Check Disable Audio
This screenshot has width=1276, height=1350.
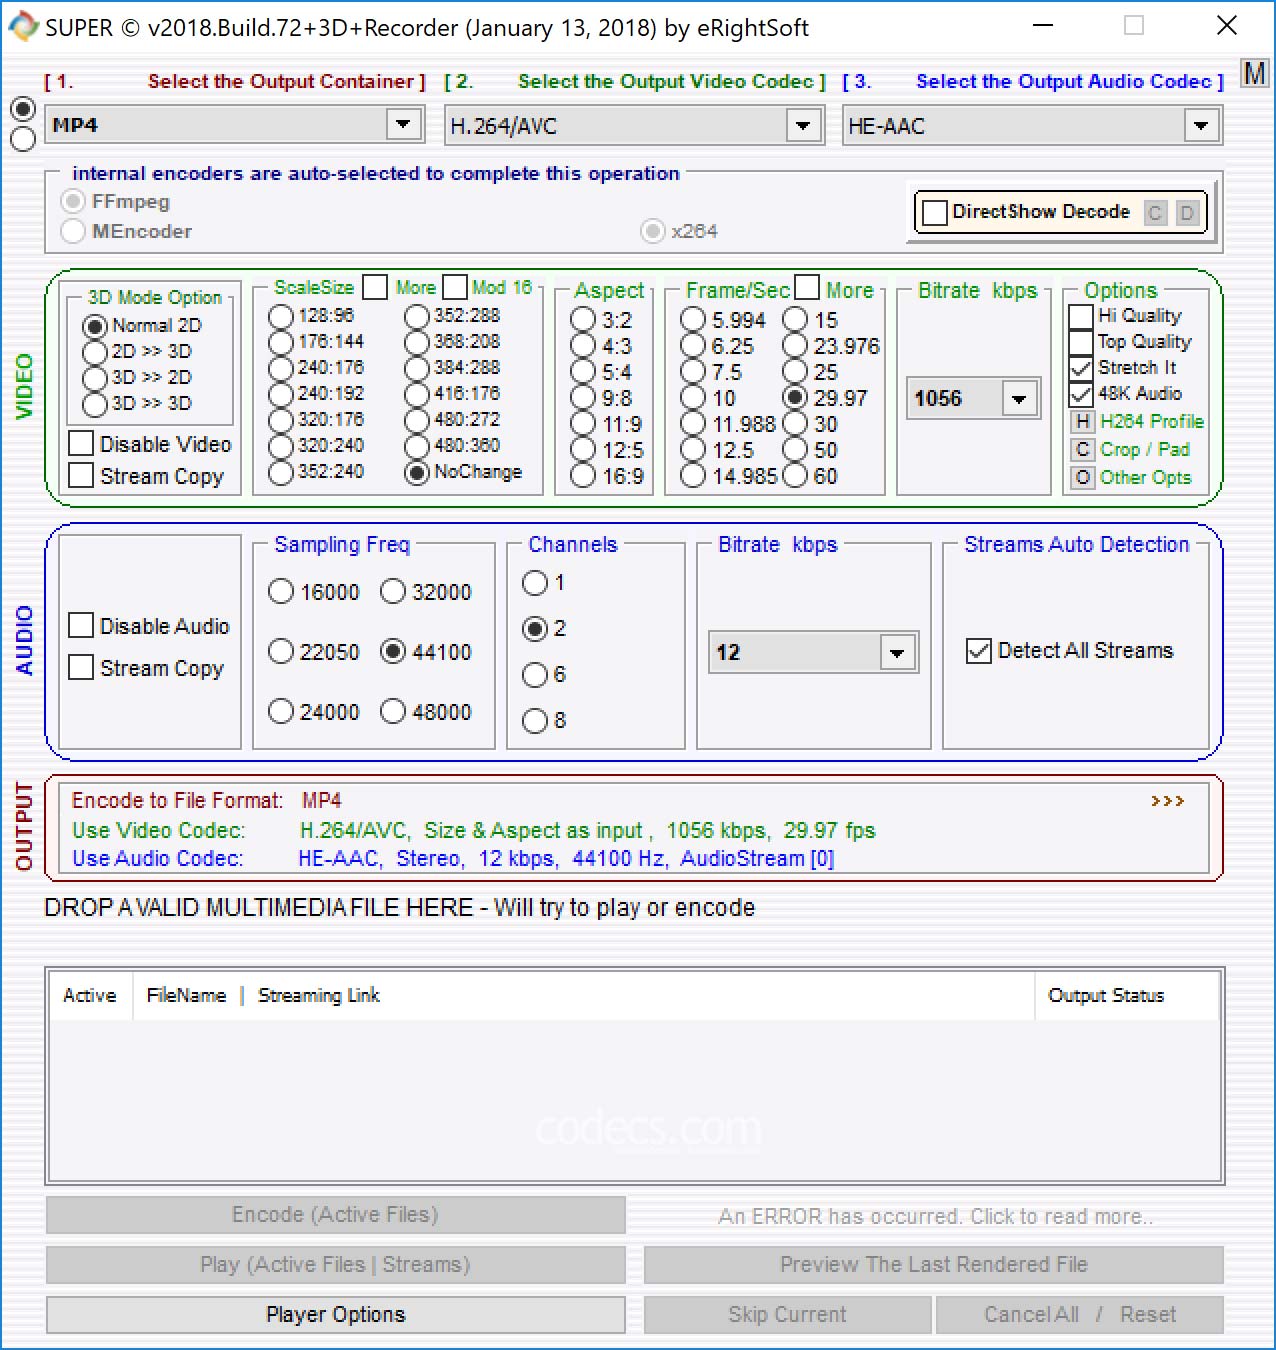(81, 625)
